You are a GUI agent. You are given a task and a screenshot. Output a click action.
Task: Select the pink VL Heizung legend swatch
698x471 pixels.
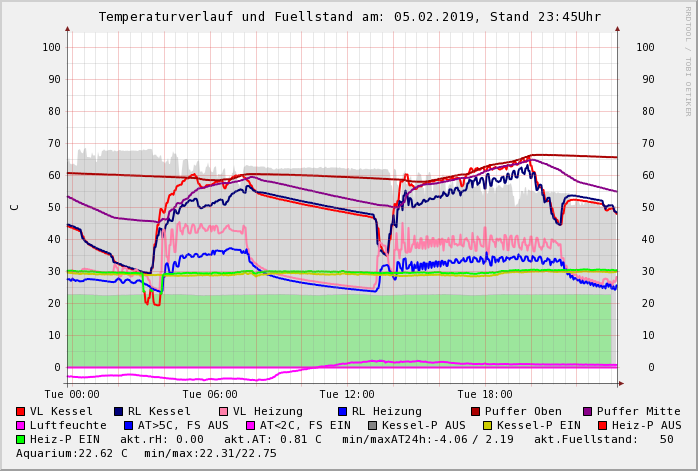tap(224, 412)
